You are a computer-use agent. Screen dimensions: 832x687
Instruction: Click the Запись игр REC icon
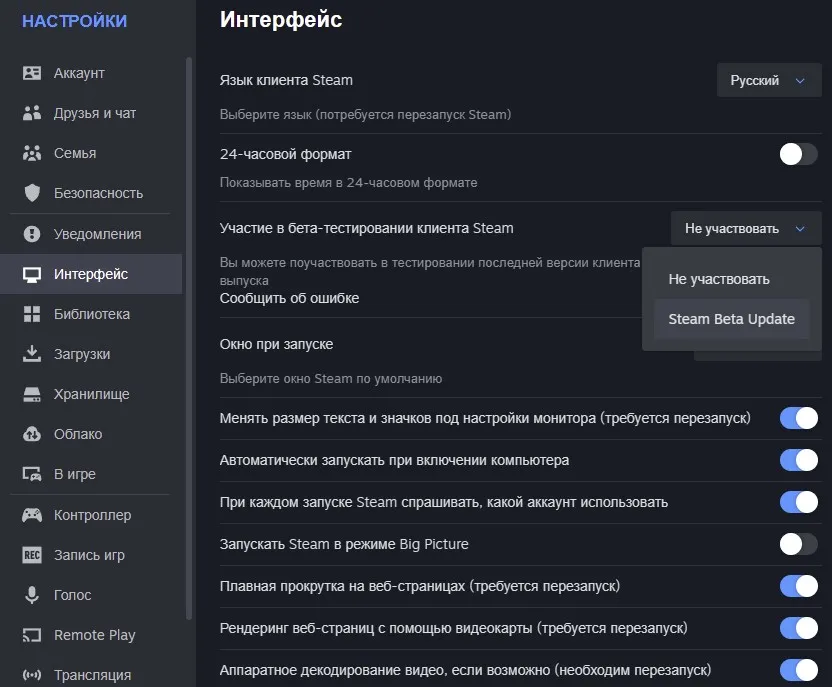(32, 555)
